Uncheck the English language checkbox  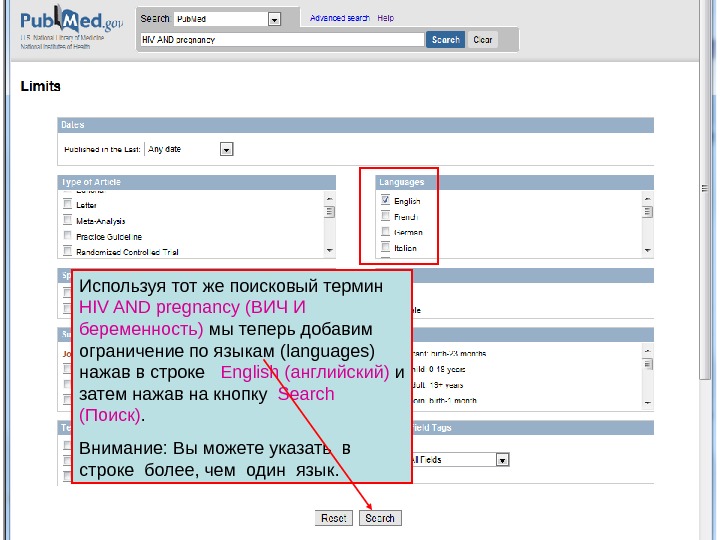click(x=385, y=200)
